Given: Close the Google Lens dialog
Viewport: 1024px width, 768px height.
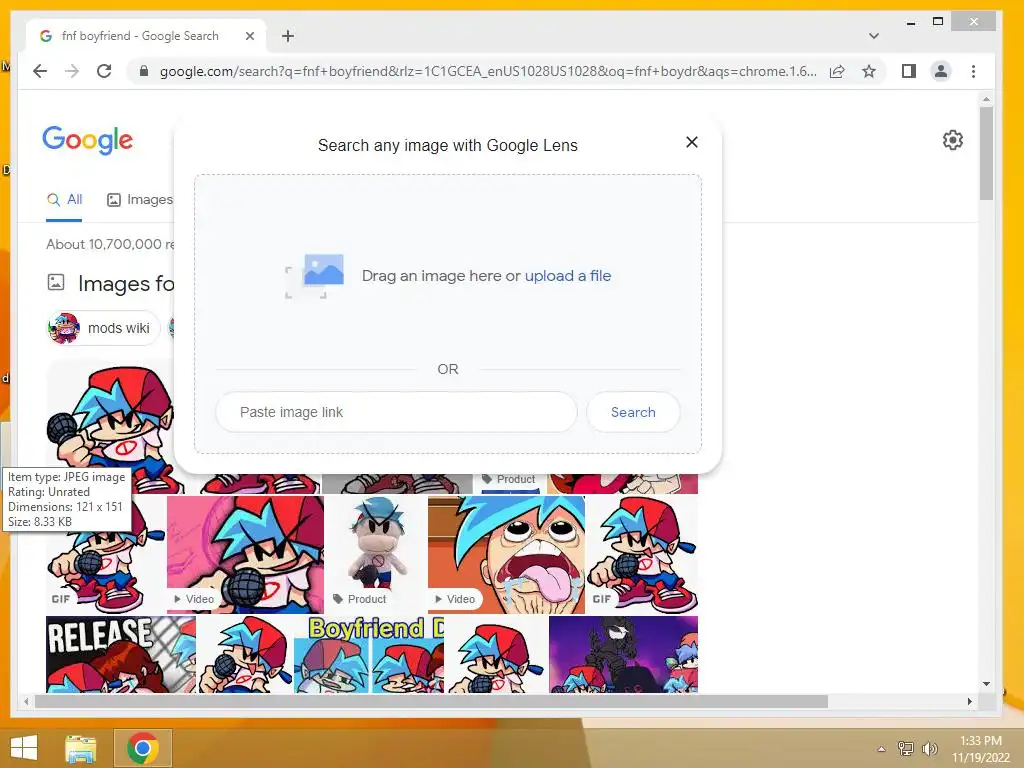Looking at the screenshot, I should 692,142.
